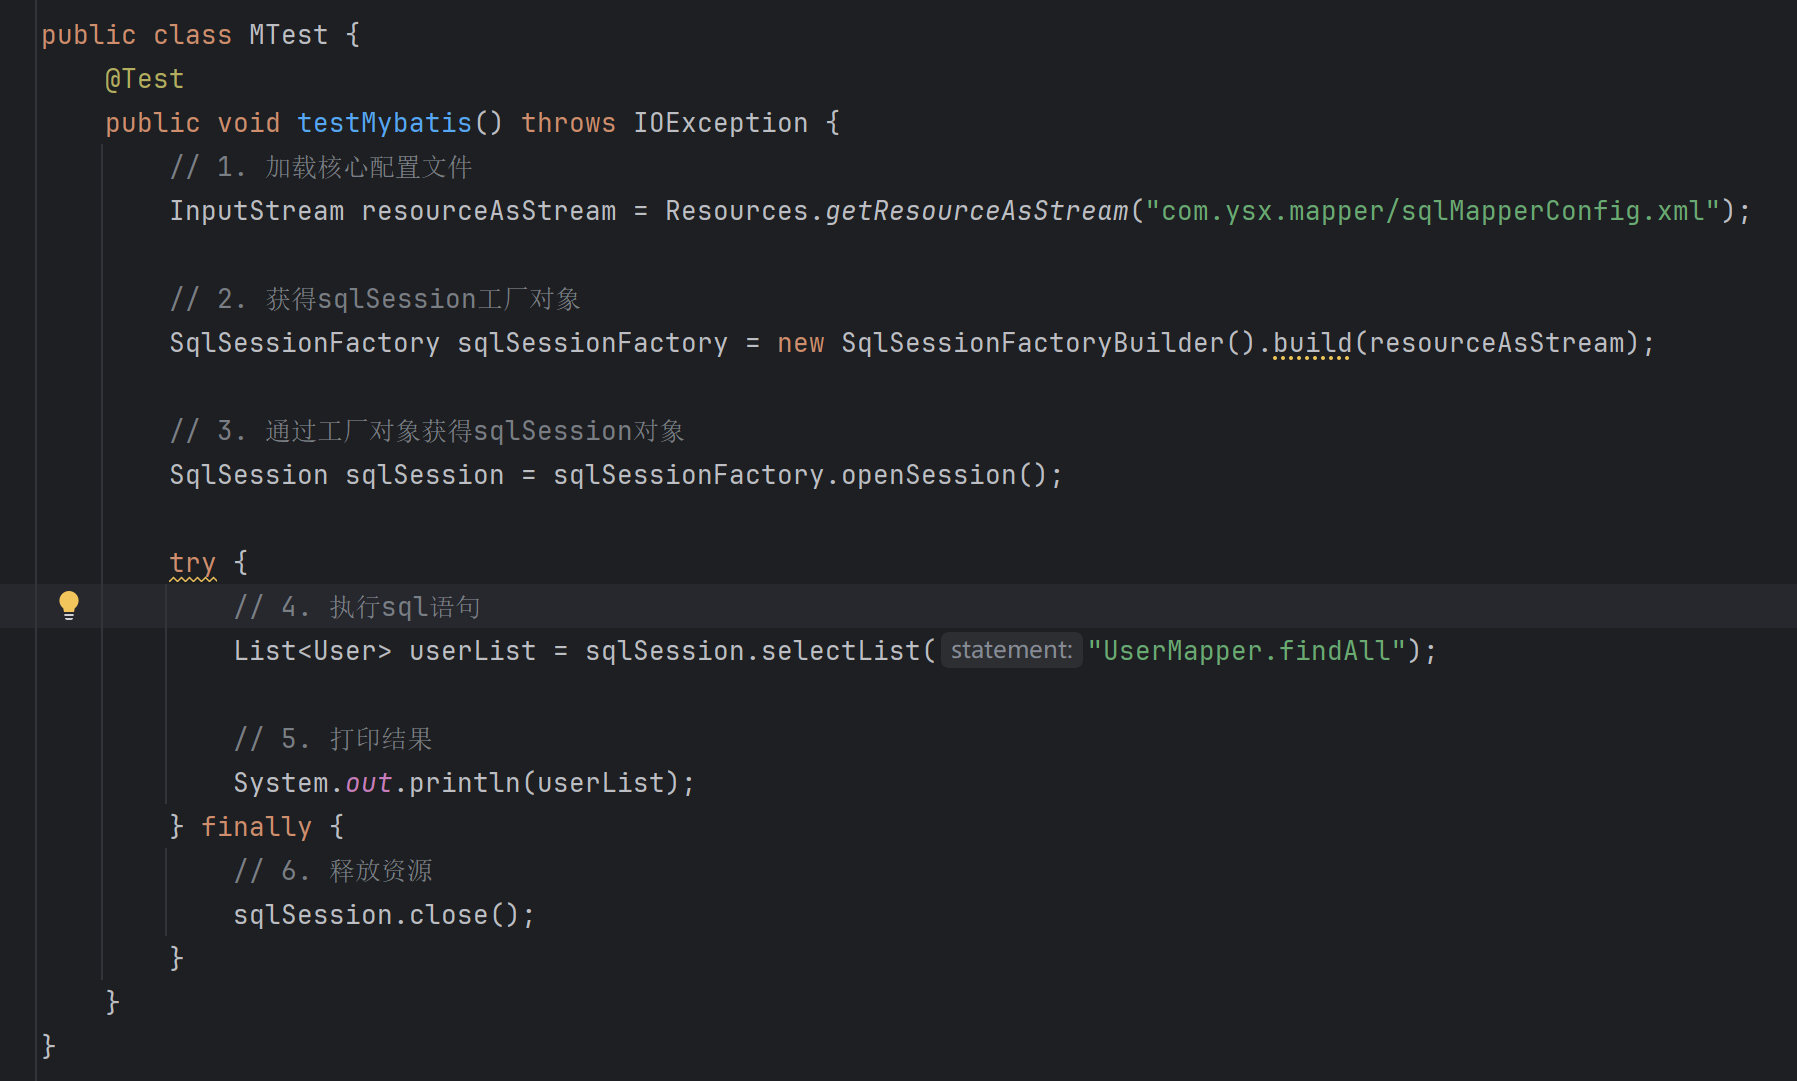The width and height of the screenshot is (1797, 1081).
Task: Click the InputStream type name
Action: [x=257, y=211]
